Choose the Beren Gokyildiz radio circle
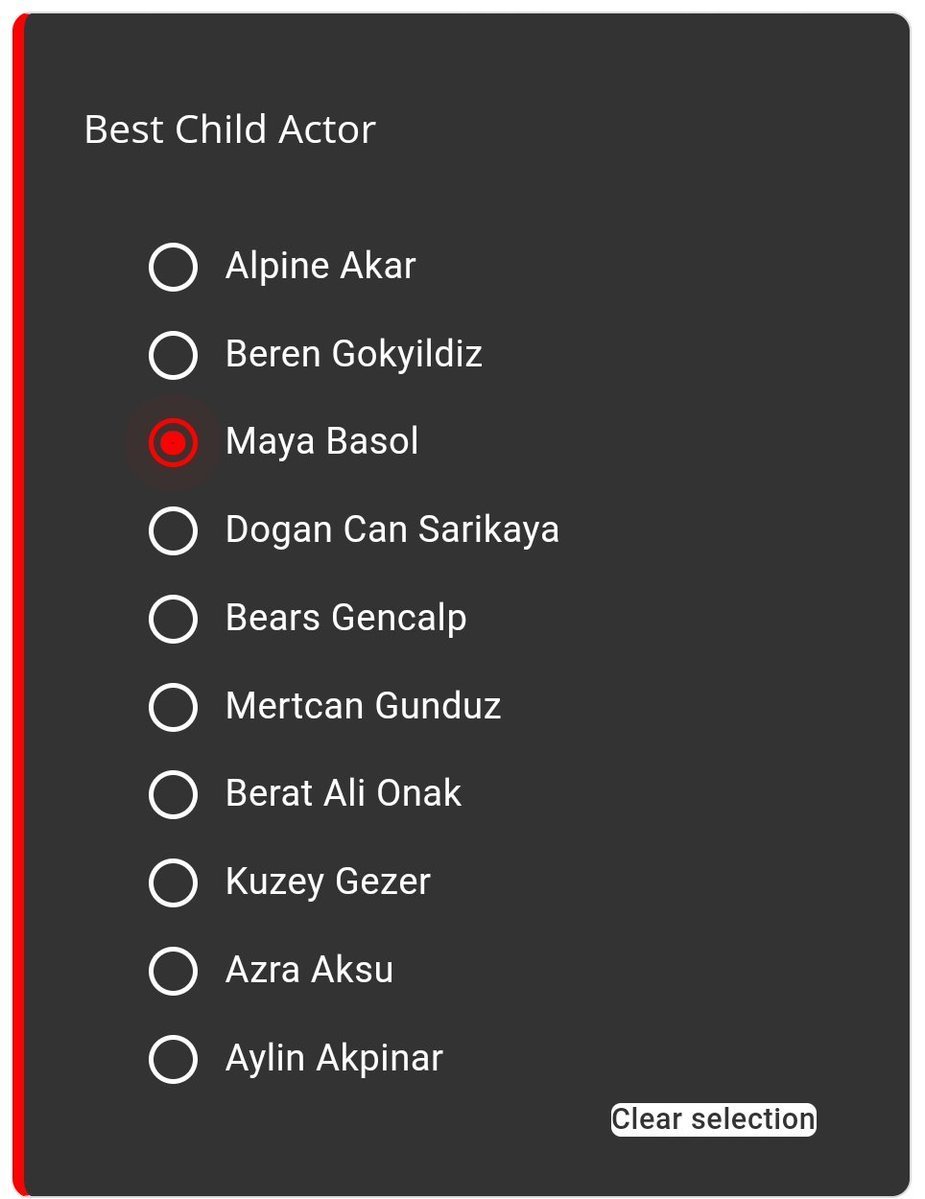This screenshot has height=1199, width=925. [x=173, y=355]
